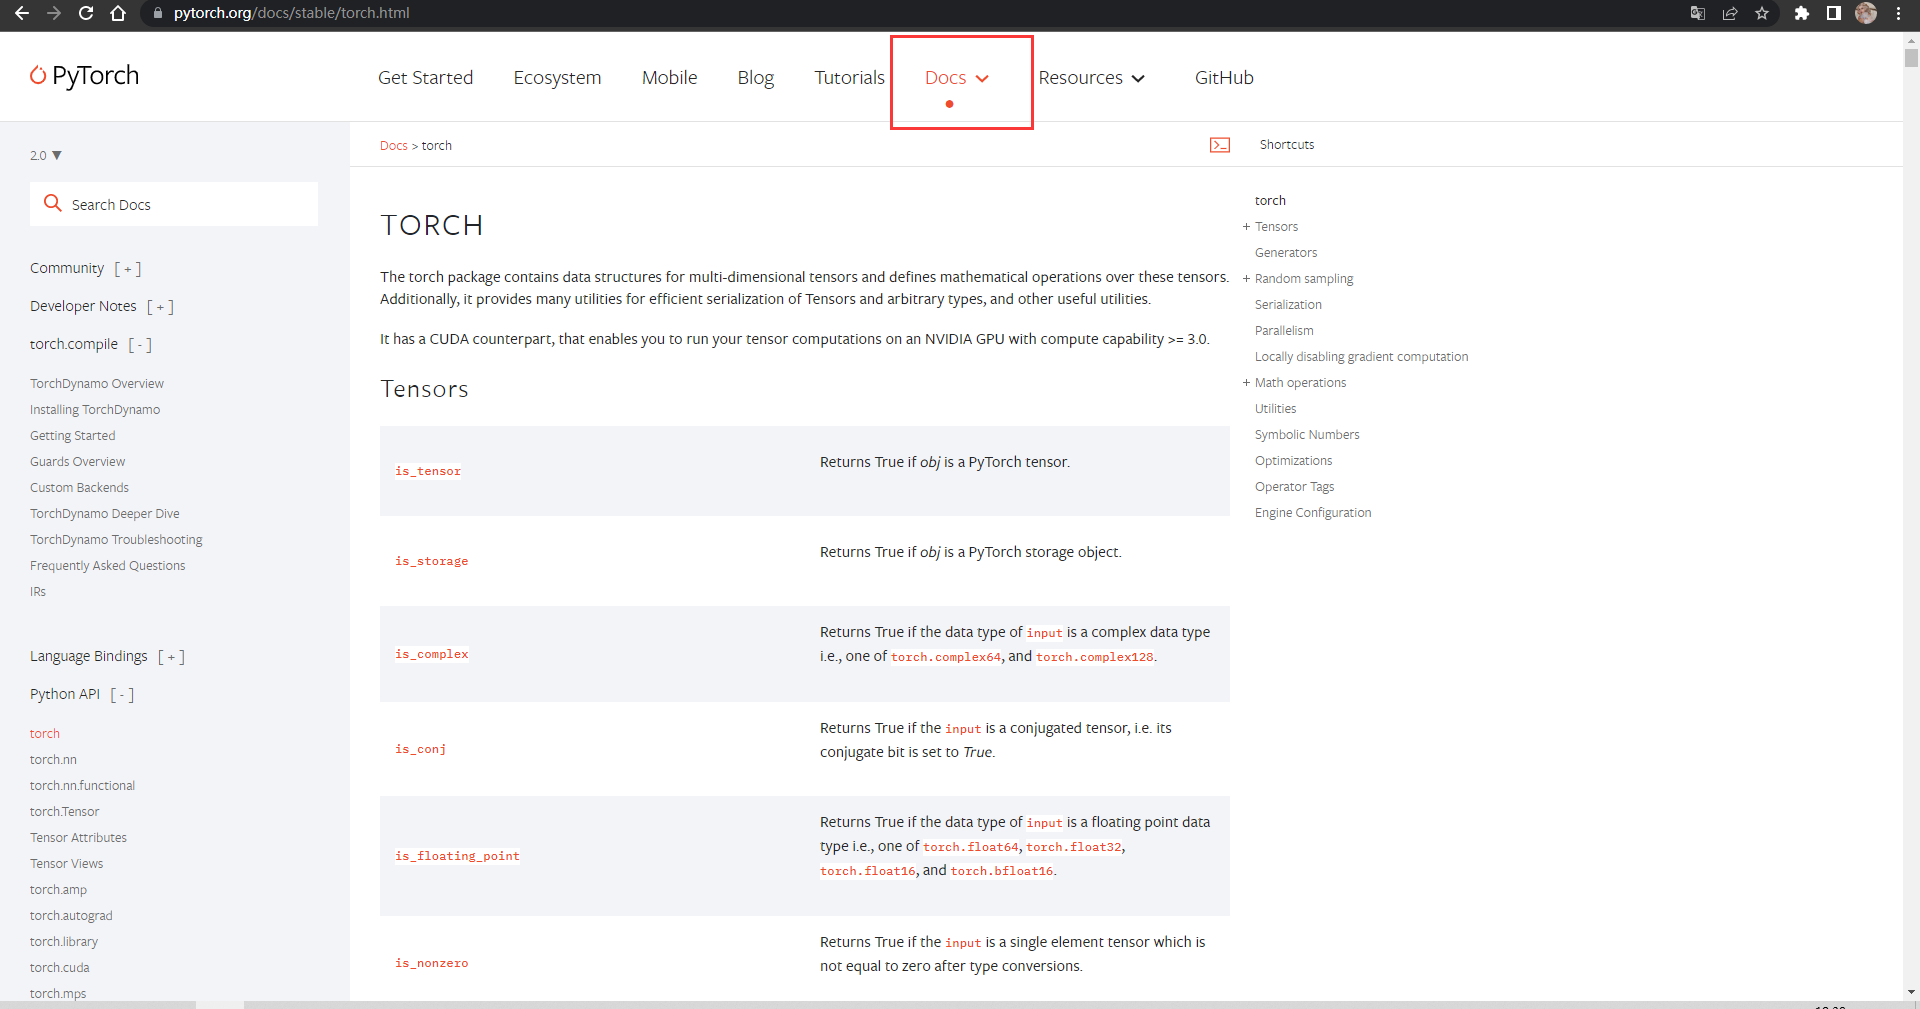Image resolution: width=1920 pixels, height=1009 pixels.
Task: Jump to Locally disabling gradient computation
Action: click(1361, 357)
